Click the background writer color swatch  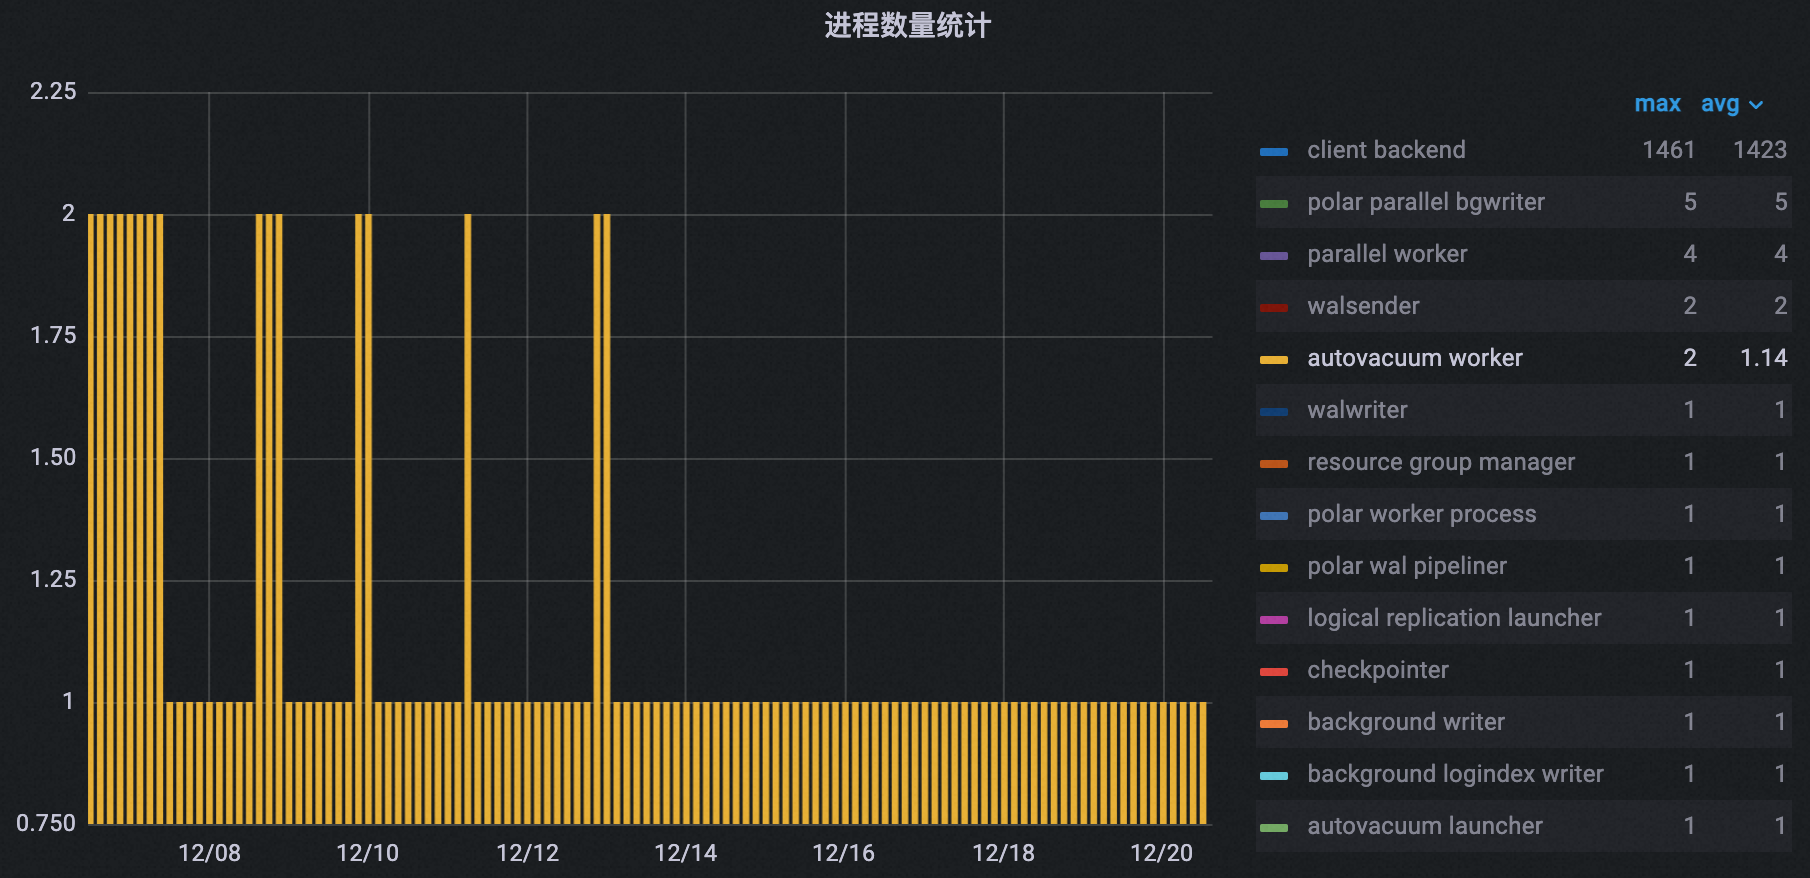[1274, 724]
